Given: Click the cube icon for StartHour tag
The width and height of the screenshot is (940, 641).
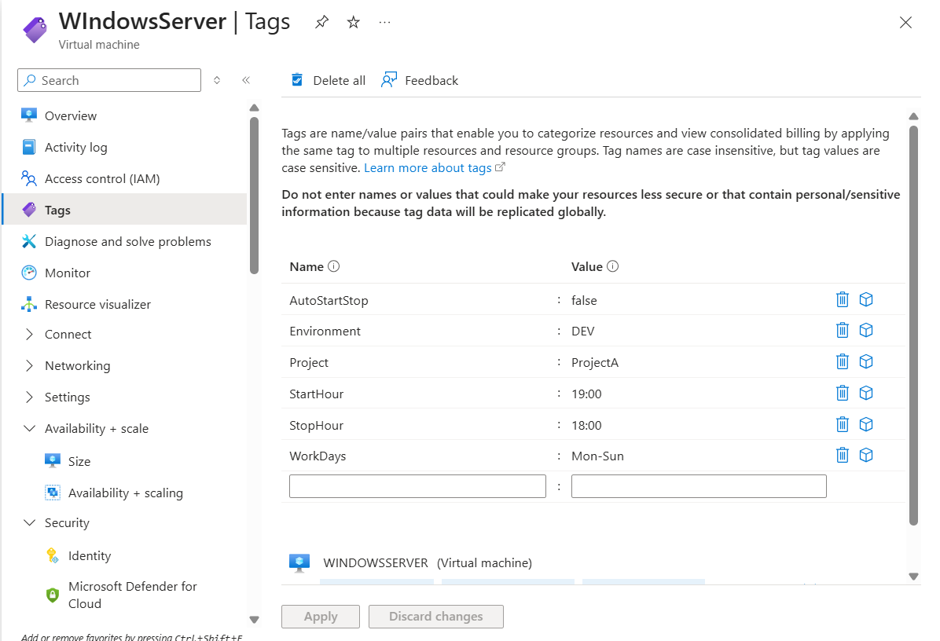Looking at the screenshot, I should (866, 393).
